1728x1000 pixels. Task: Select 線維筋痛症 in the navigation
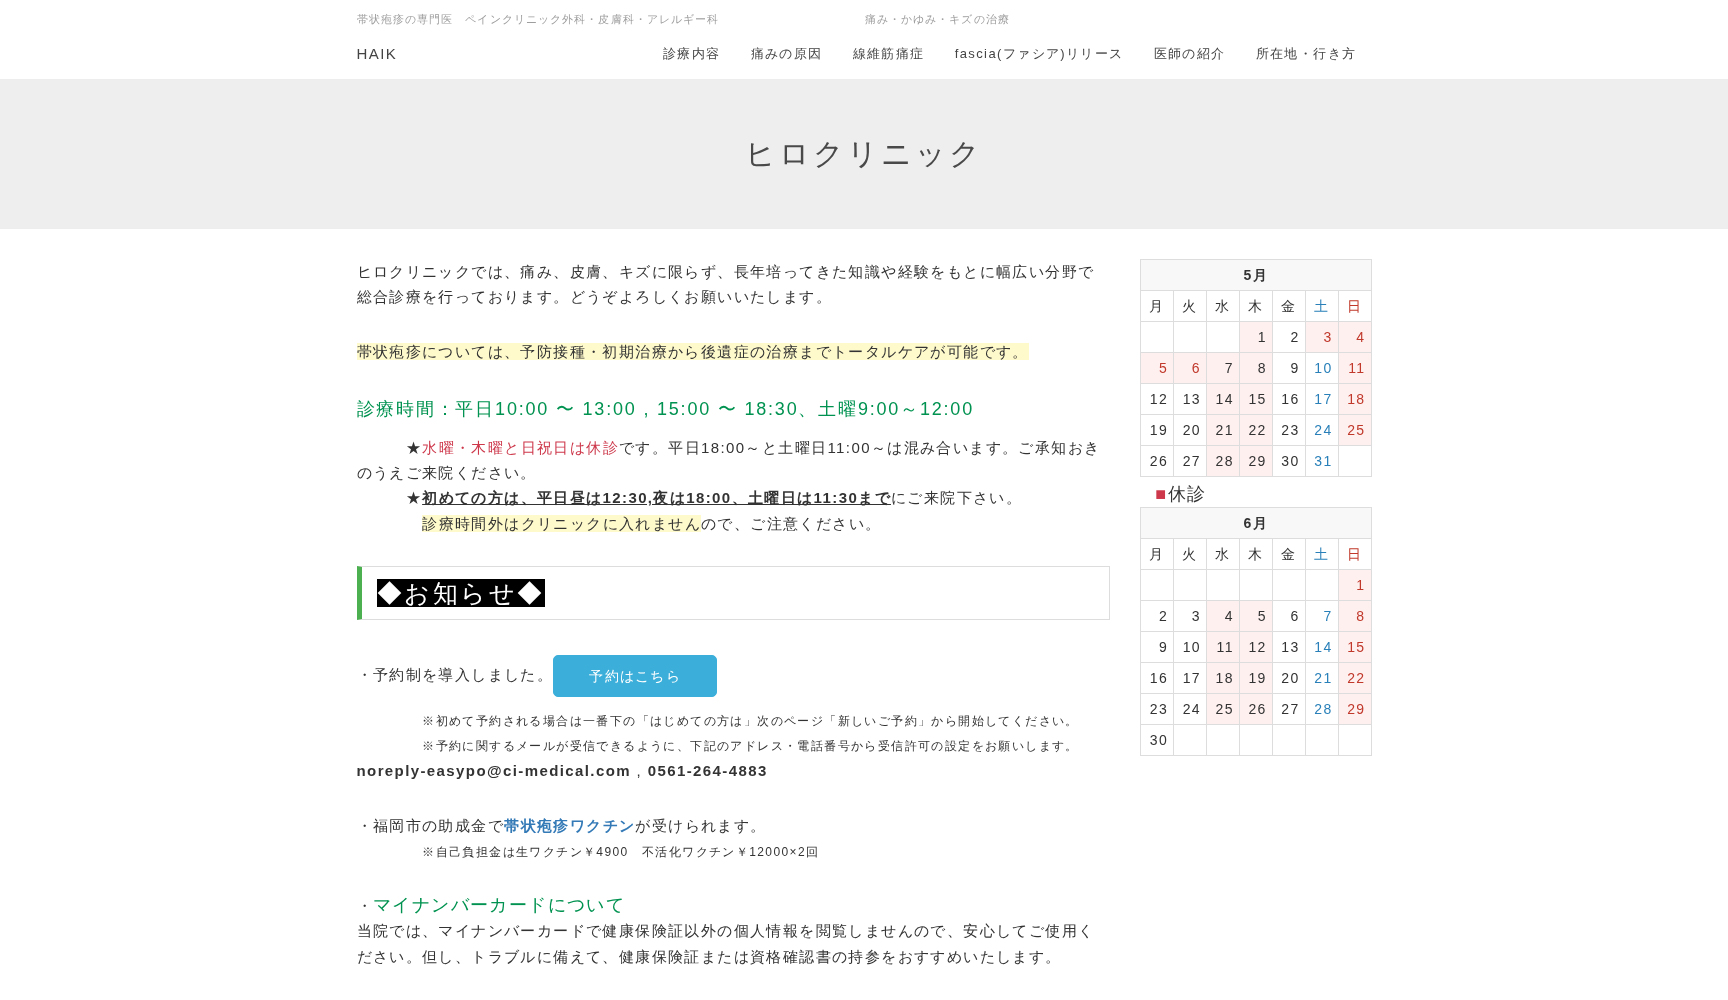888,54
